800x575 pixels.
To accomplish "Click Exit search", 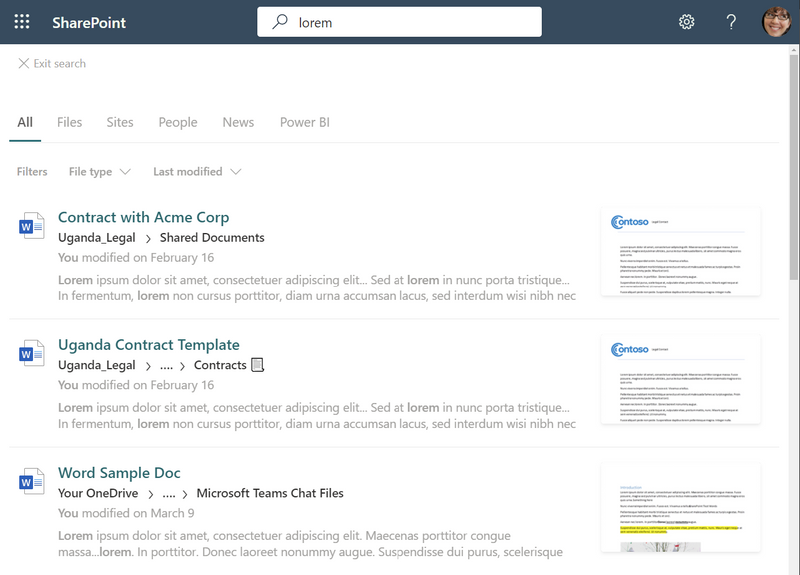I will 52,63.
